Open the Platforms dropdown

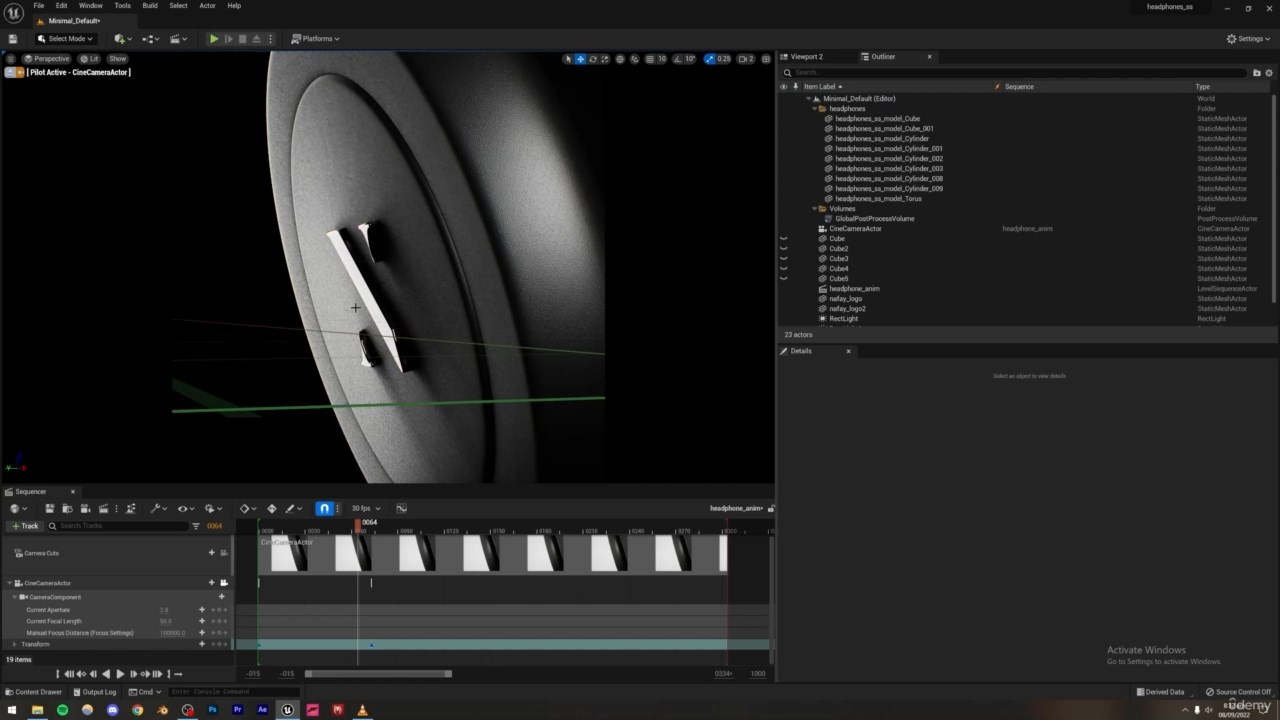point(315,39)
